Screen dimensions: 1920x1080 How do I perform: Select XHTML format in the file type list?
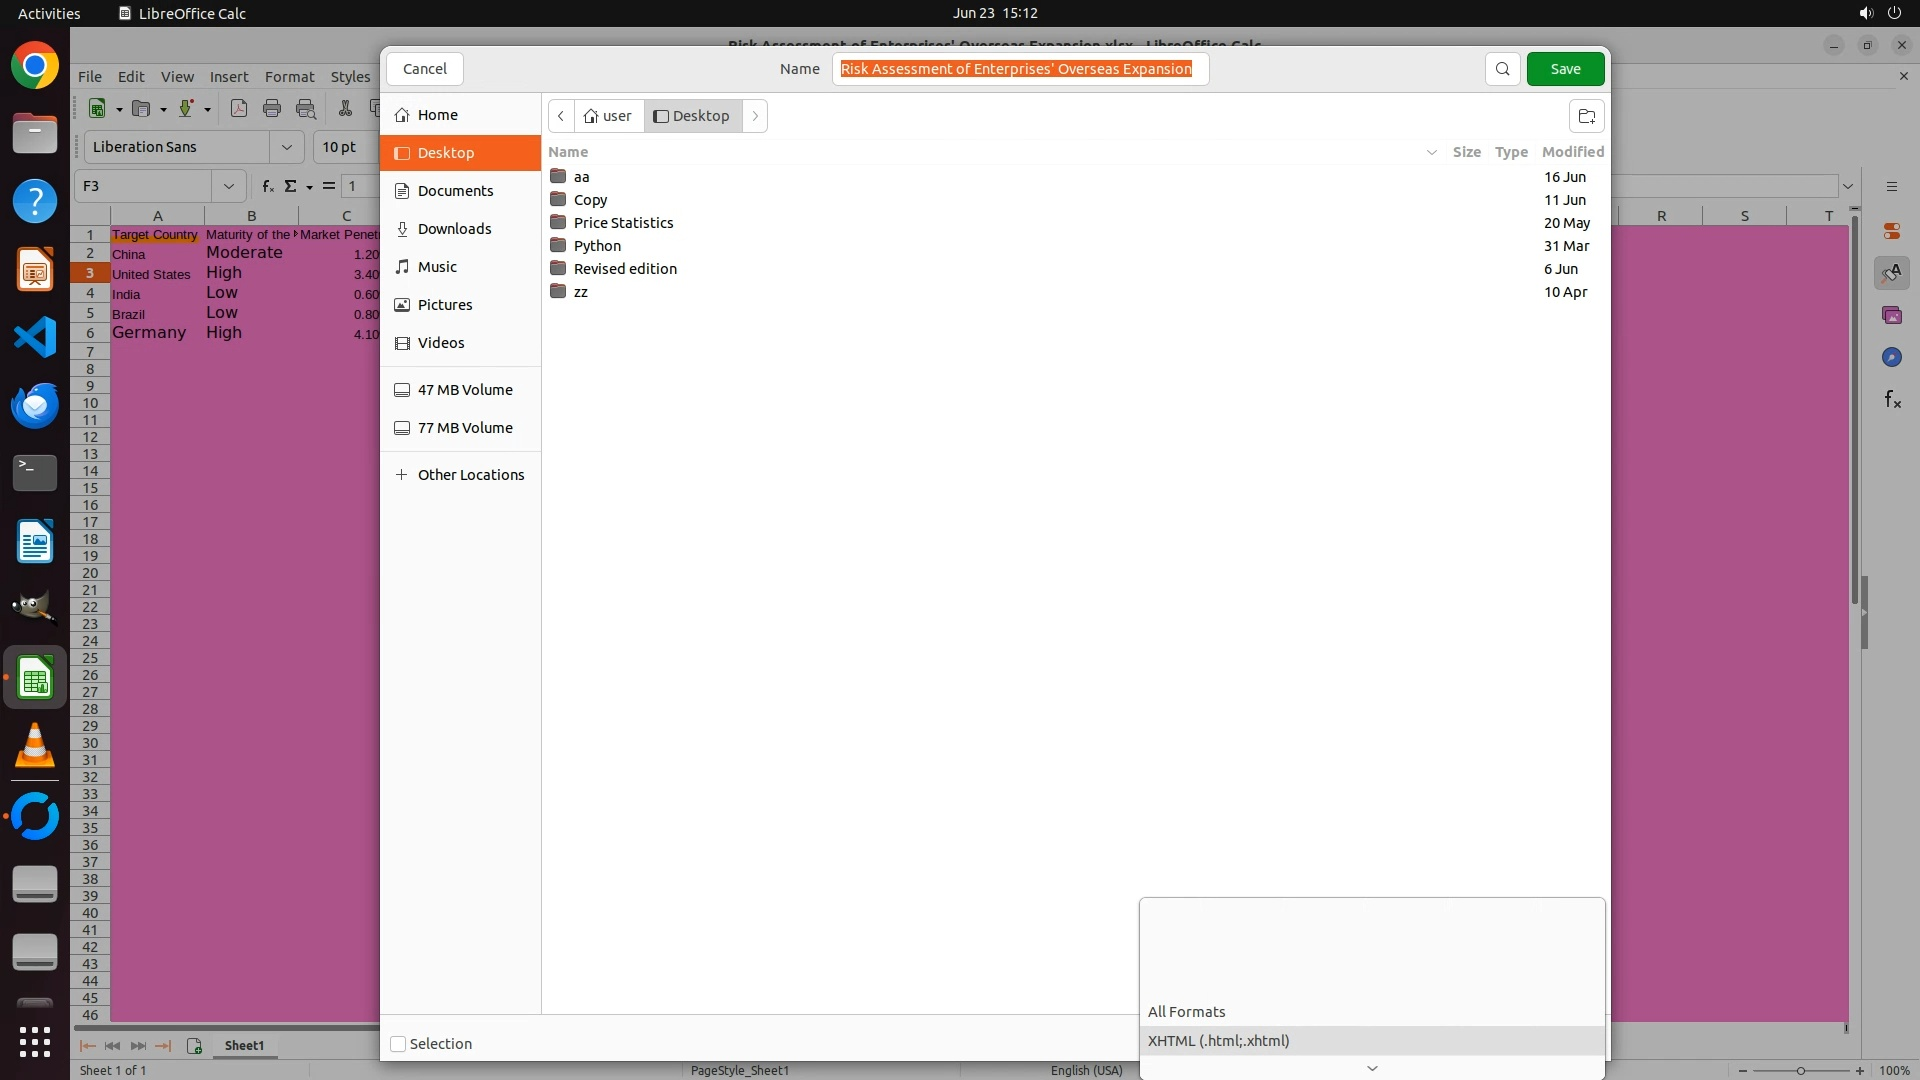pyautogui.click(x=1219, y=1041)
